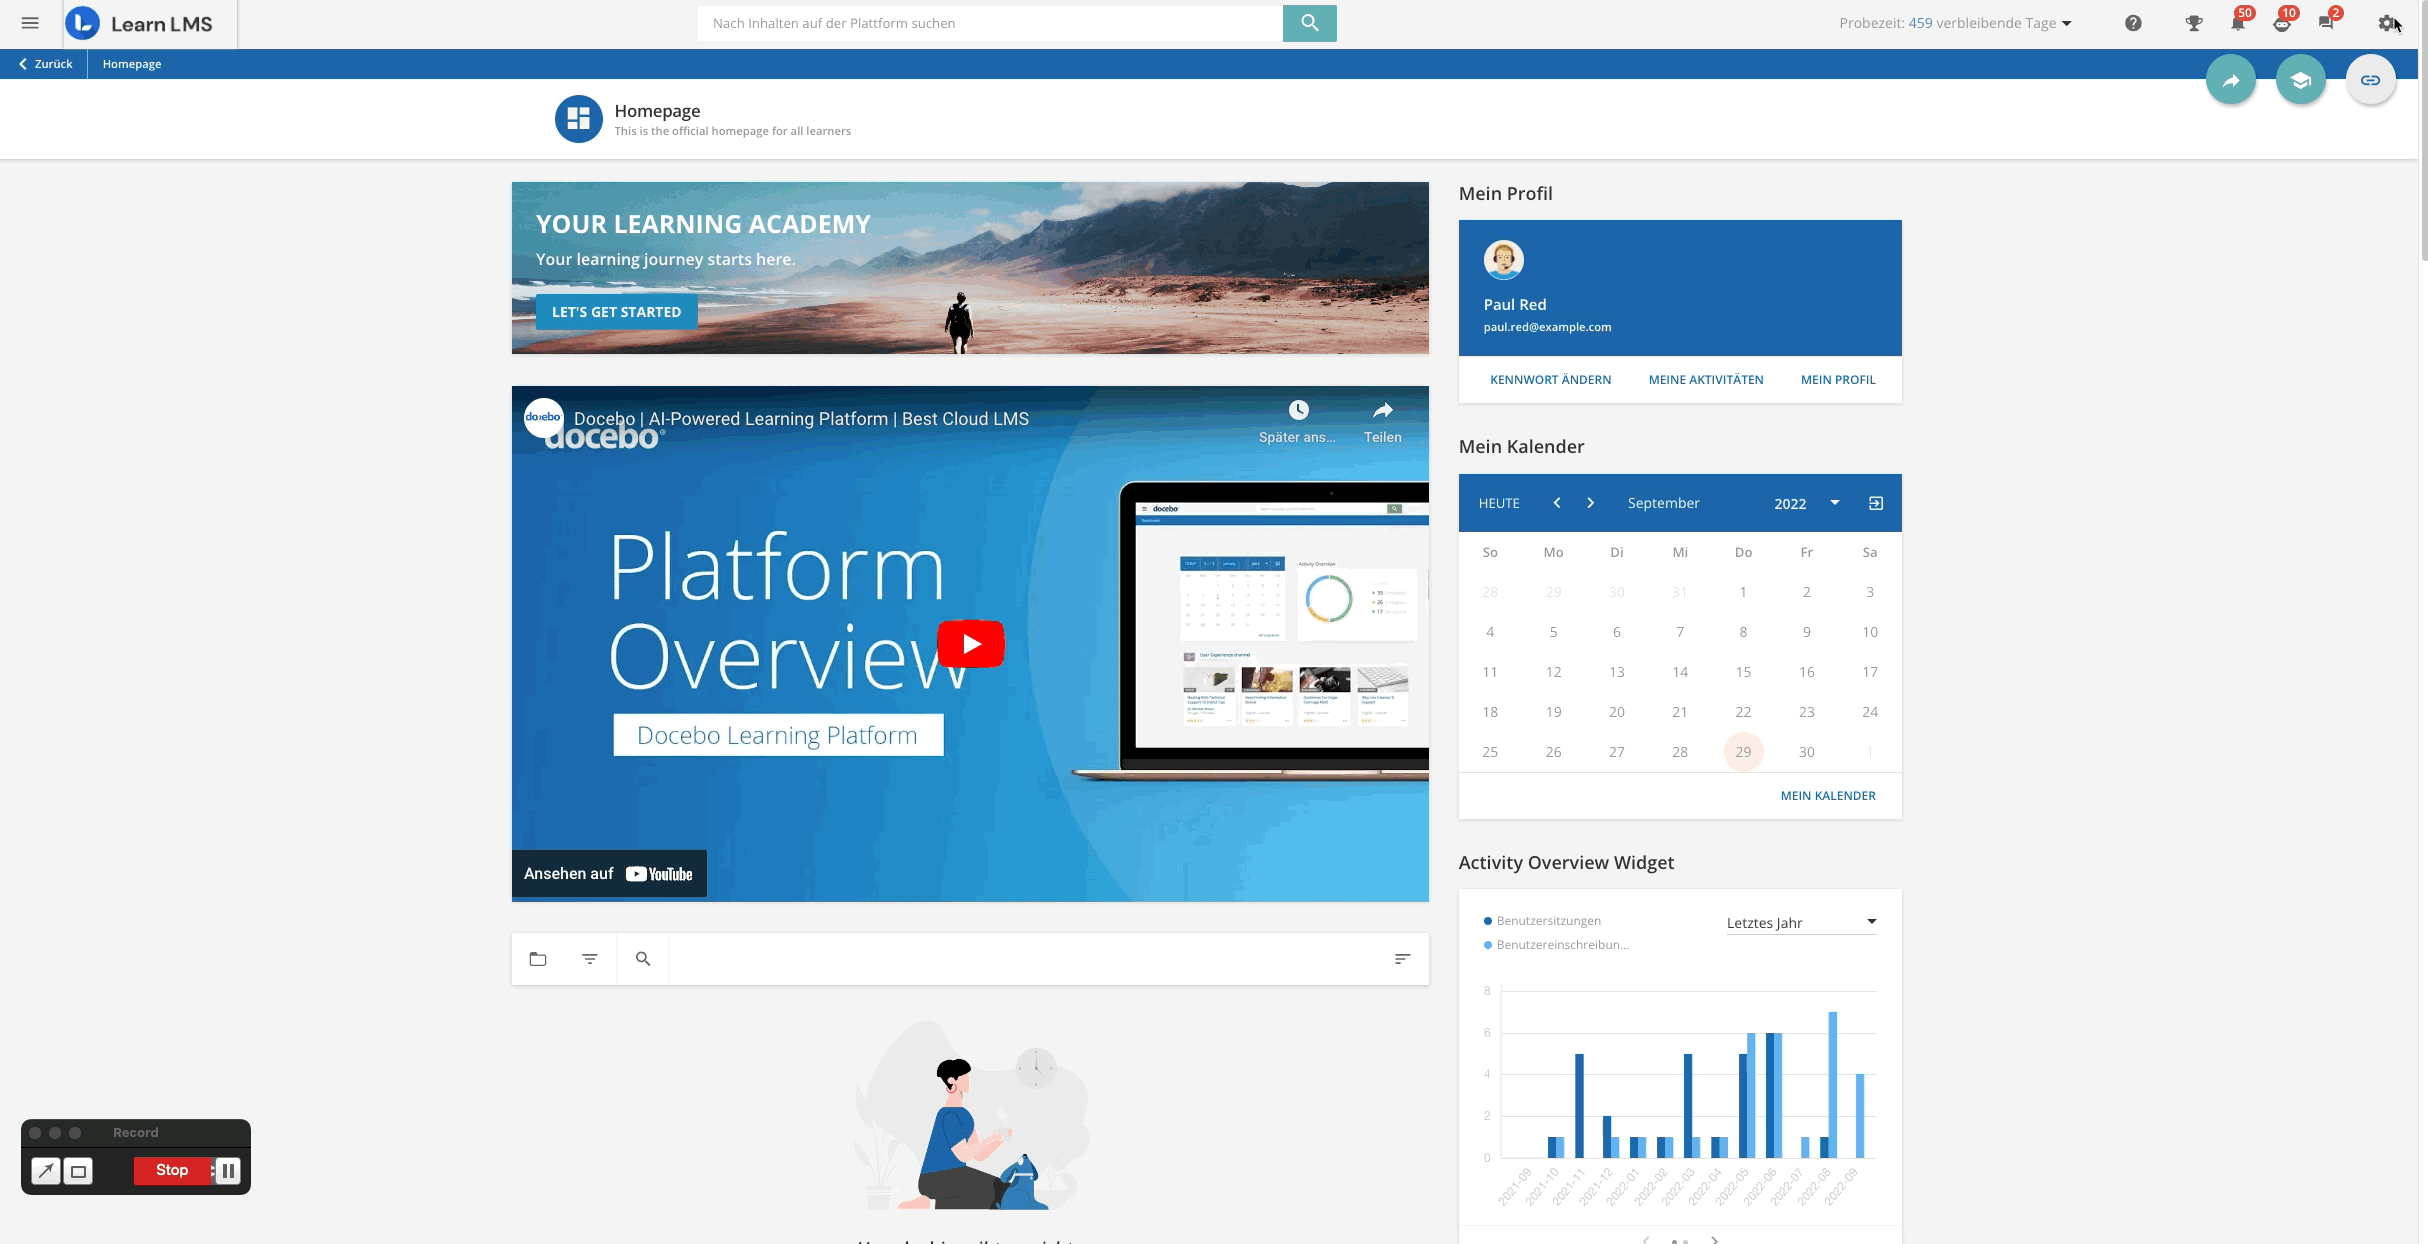Open the hamburger main menu
The height and width of the screenshot is (1244, 2428).
[30, 23]
